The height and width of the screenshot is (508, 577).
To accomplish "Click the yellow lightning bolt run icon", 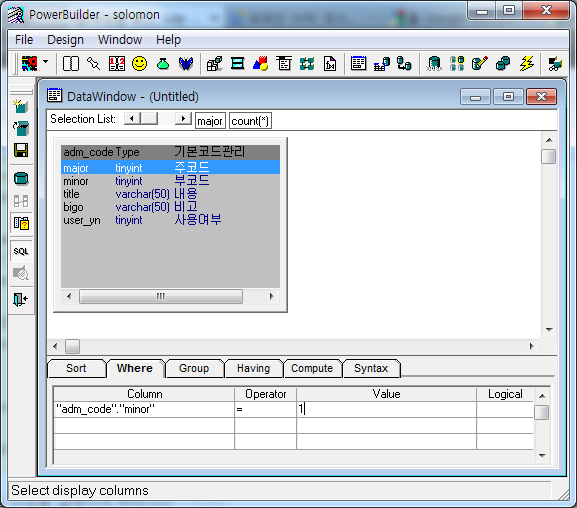I will point(526,64).
